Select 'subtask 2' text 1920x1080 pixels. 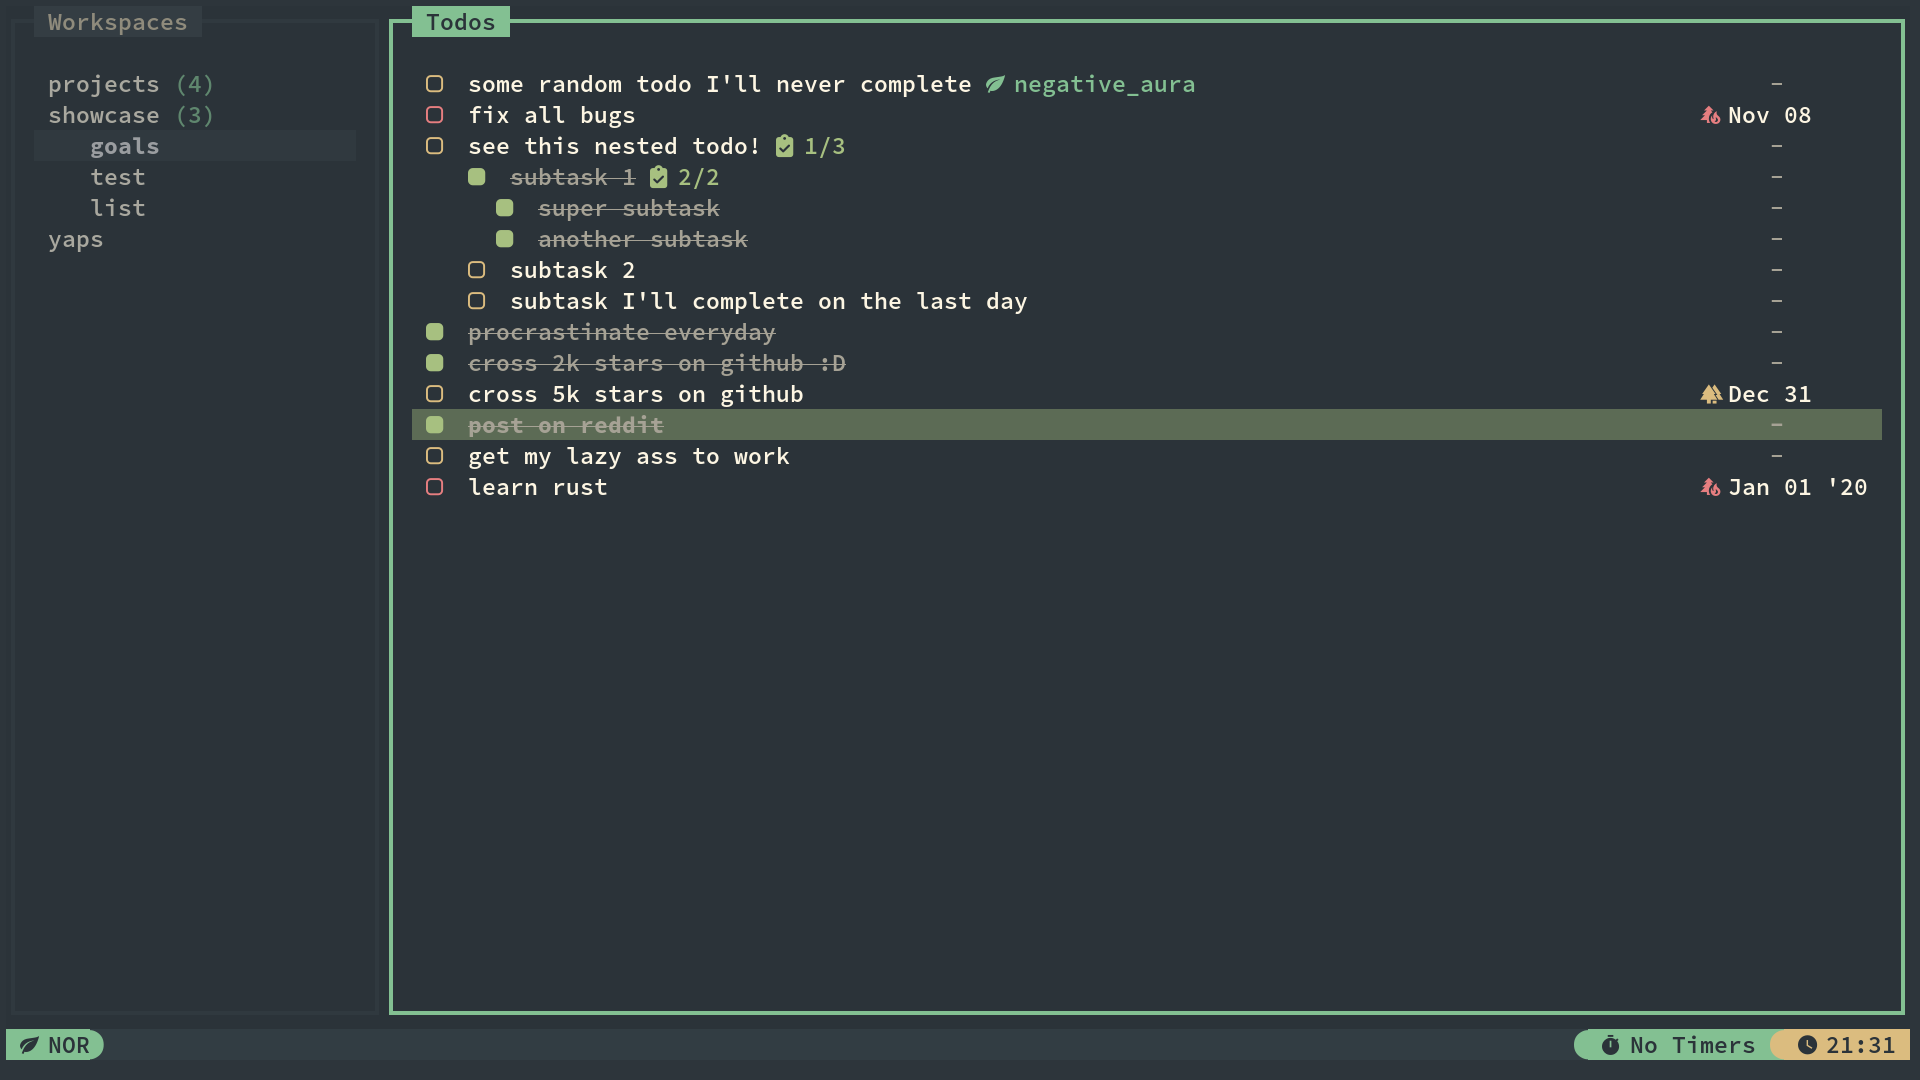pos(573,270)
